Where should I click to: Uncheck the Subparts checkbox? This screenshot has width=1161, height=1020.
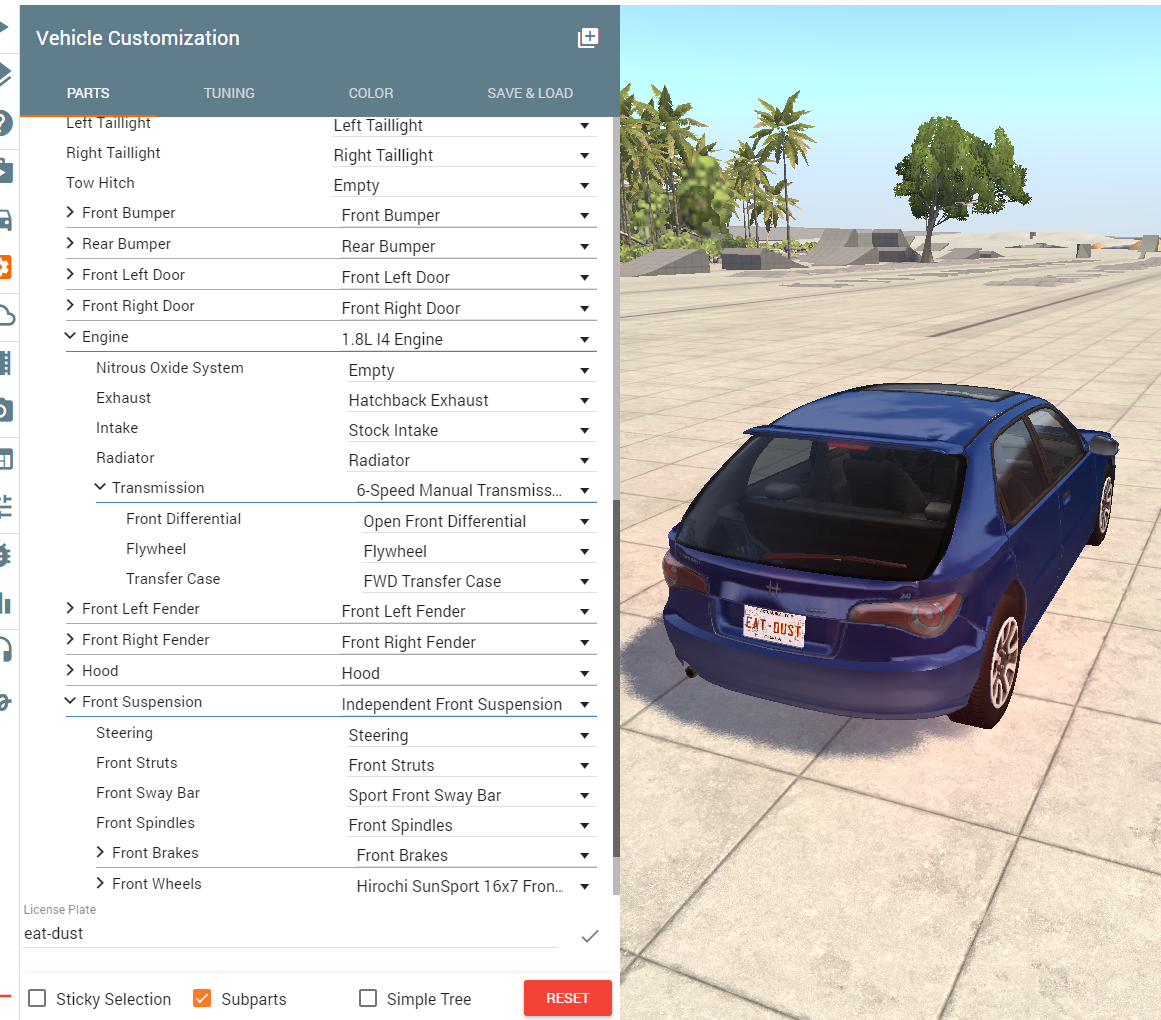(201, 998)
